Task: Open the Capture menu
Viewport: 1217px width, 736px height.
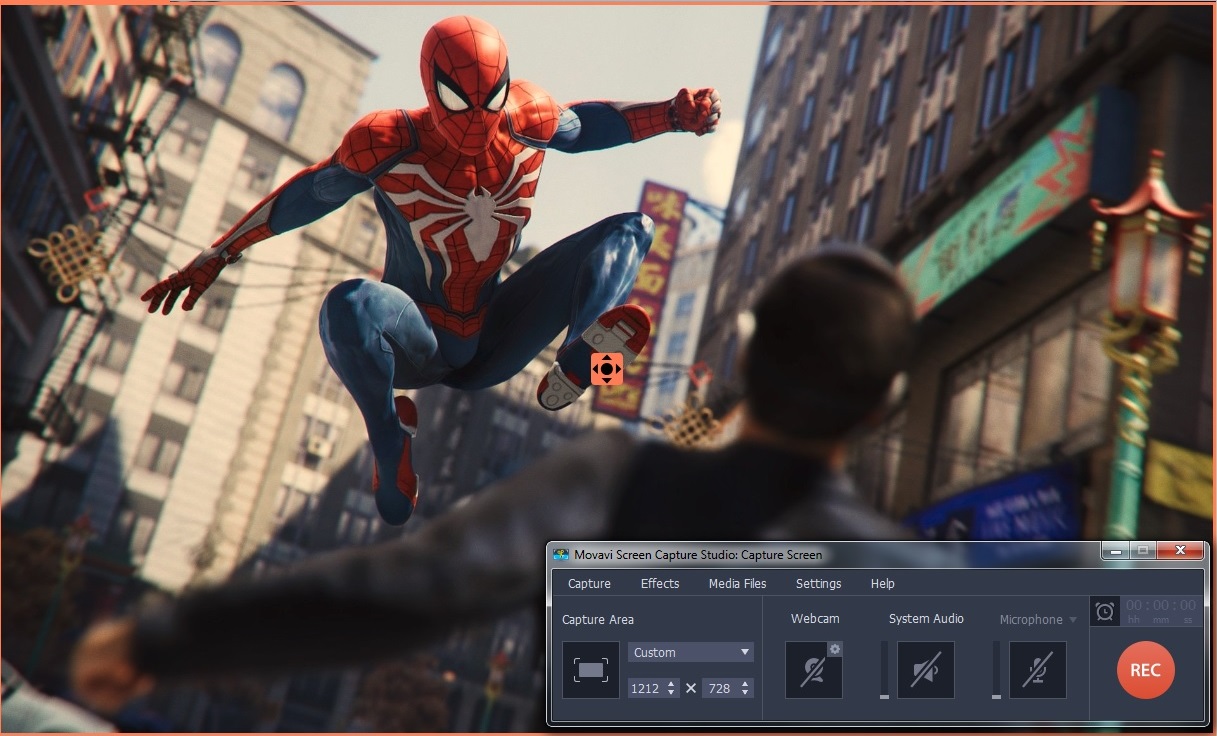Action: [x=589, y=583]
